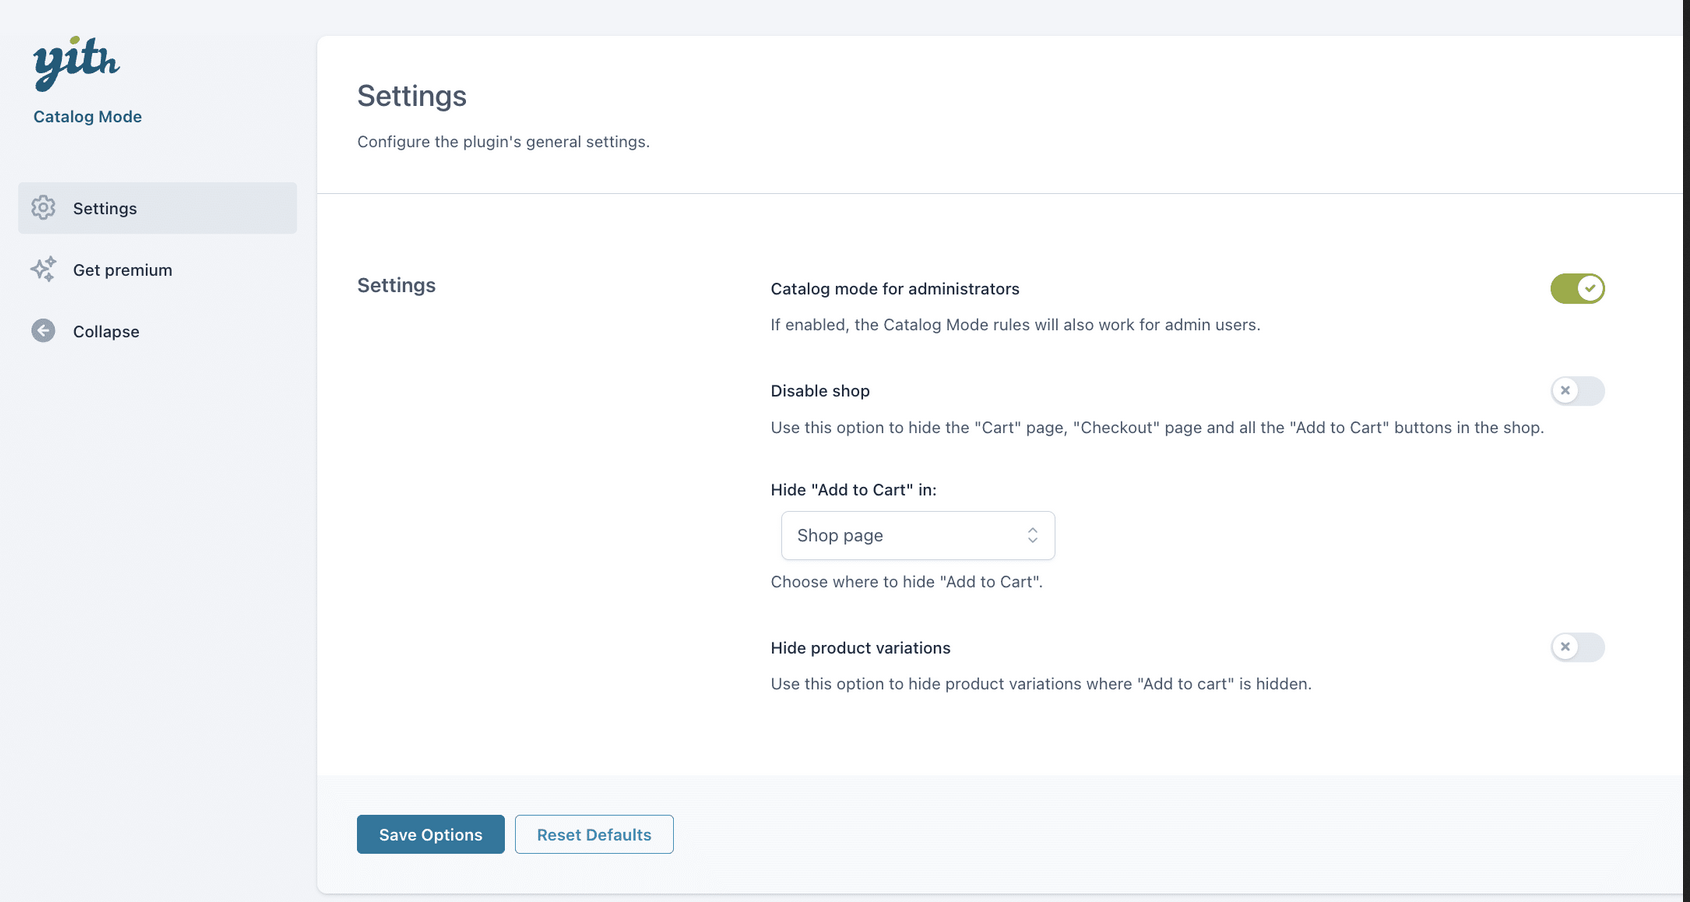
Task: Click the Settings gear icon in sidebar
Action: (x=43, y=207)
